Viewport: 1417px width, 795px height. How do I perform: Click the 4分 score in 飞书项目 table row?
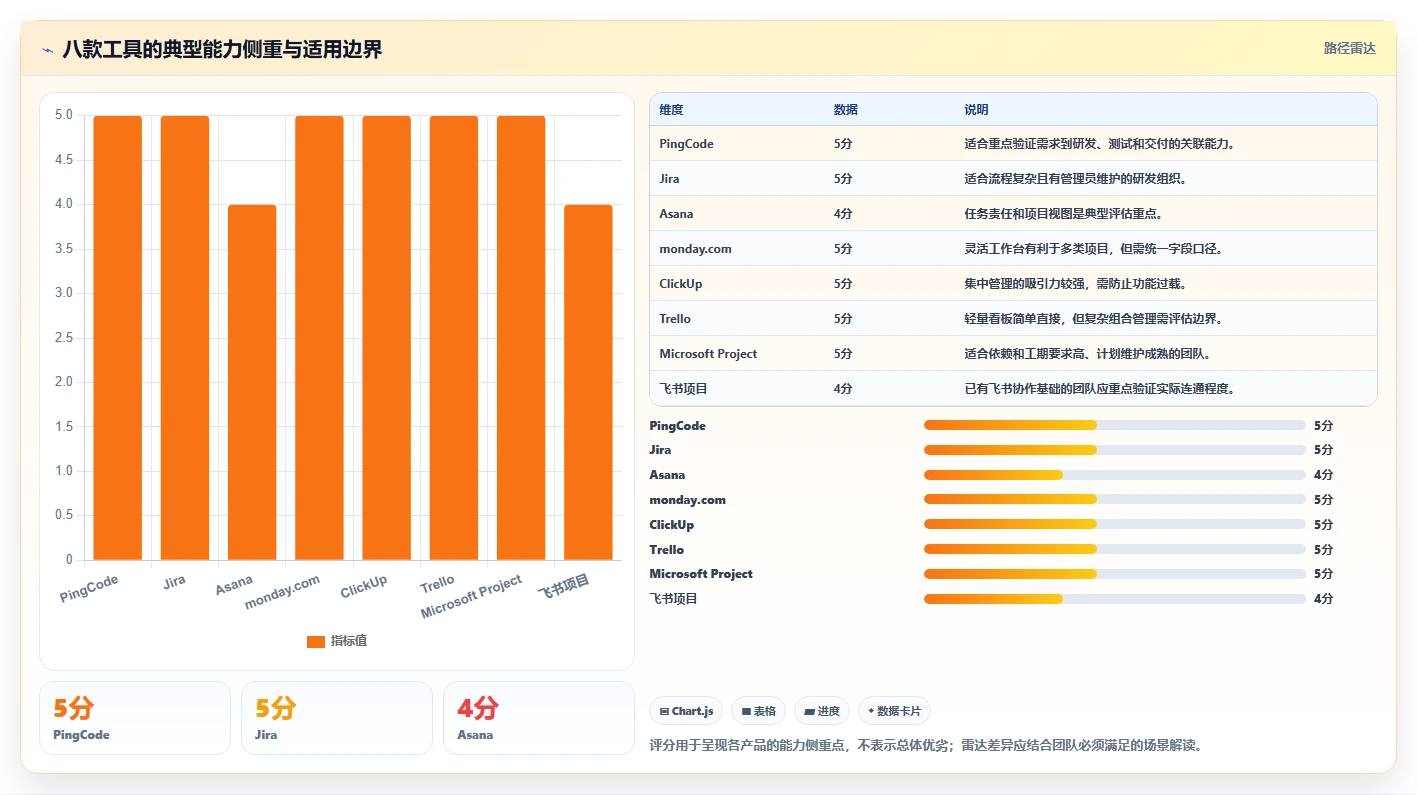(x=843, y=389)
